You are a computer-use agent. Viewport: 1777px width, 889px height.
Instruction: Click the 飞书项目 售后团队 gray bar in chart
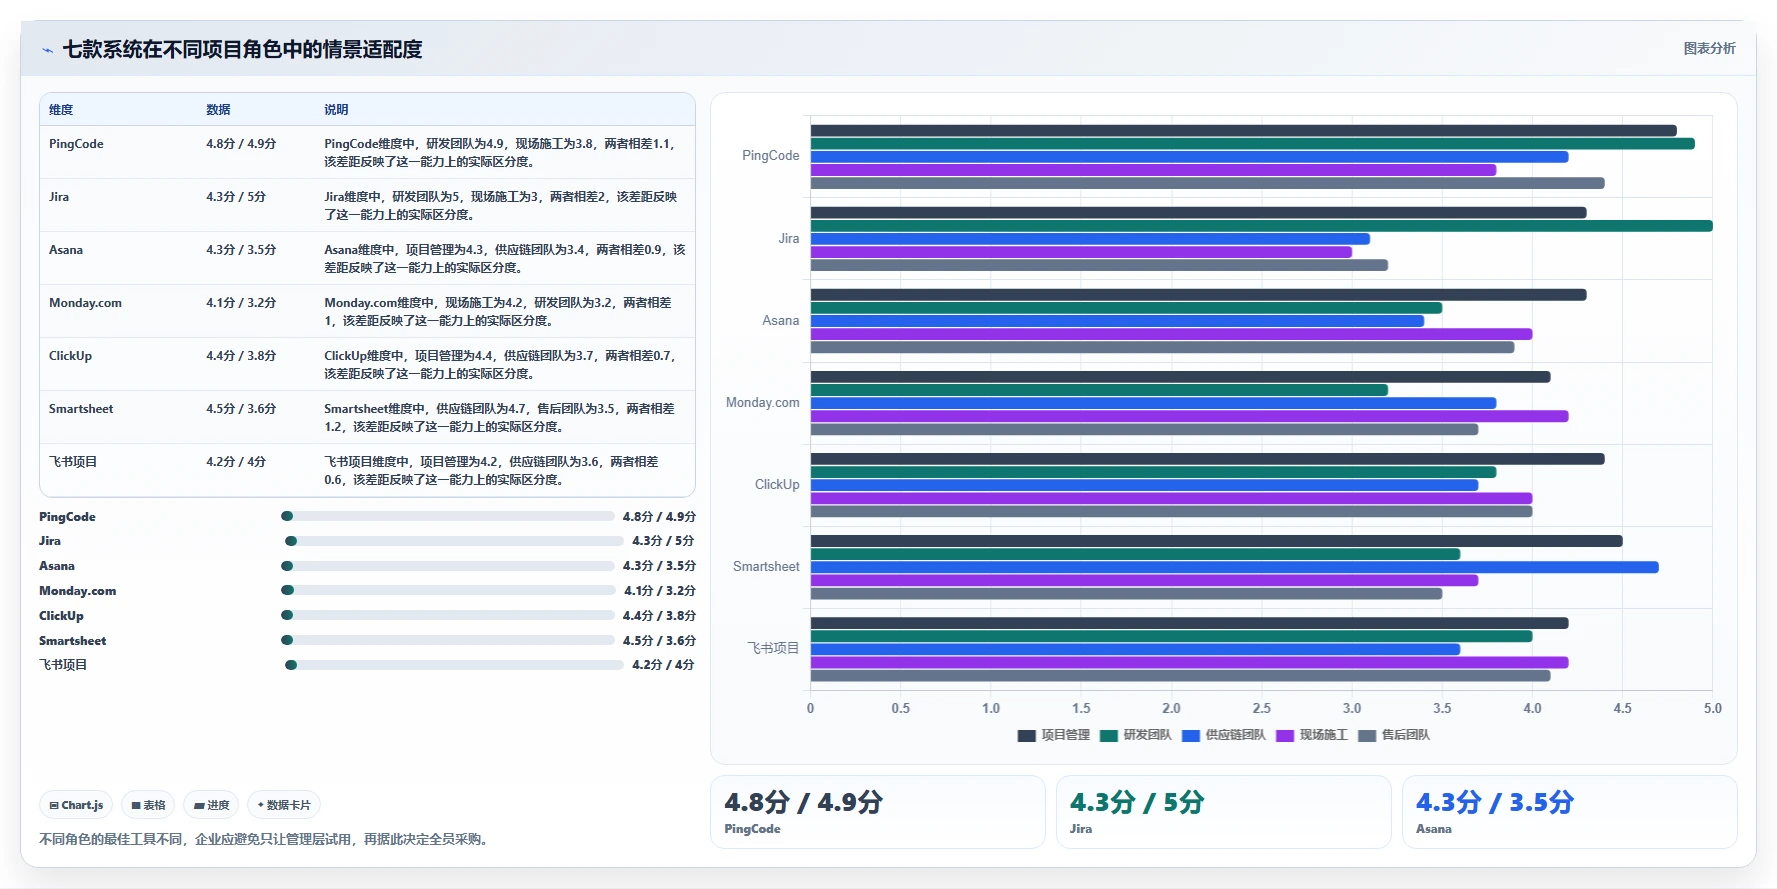[1180, 676]
